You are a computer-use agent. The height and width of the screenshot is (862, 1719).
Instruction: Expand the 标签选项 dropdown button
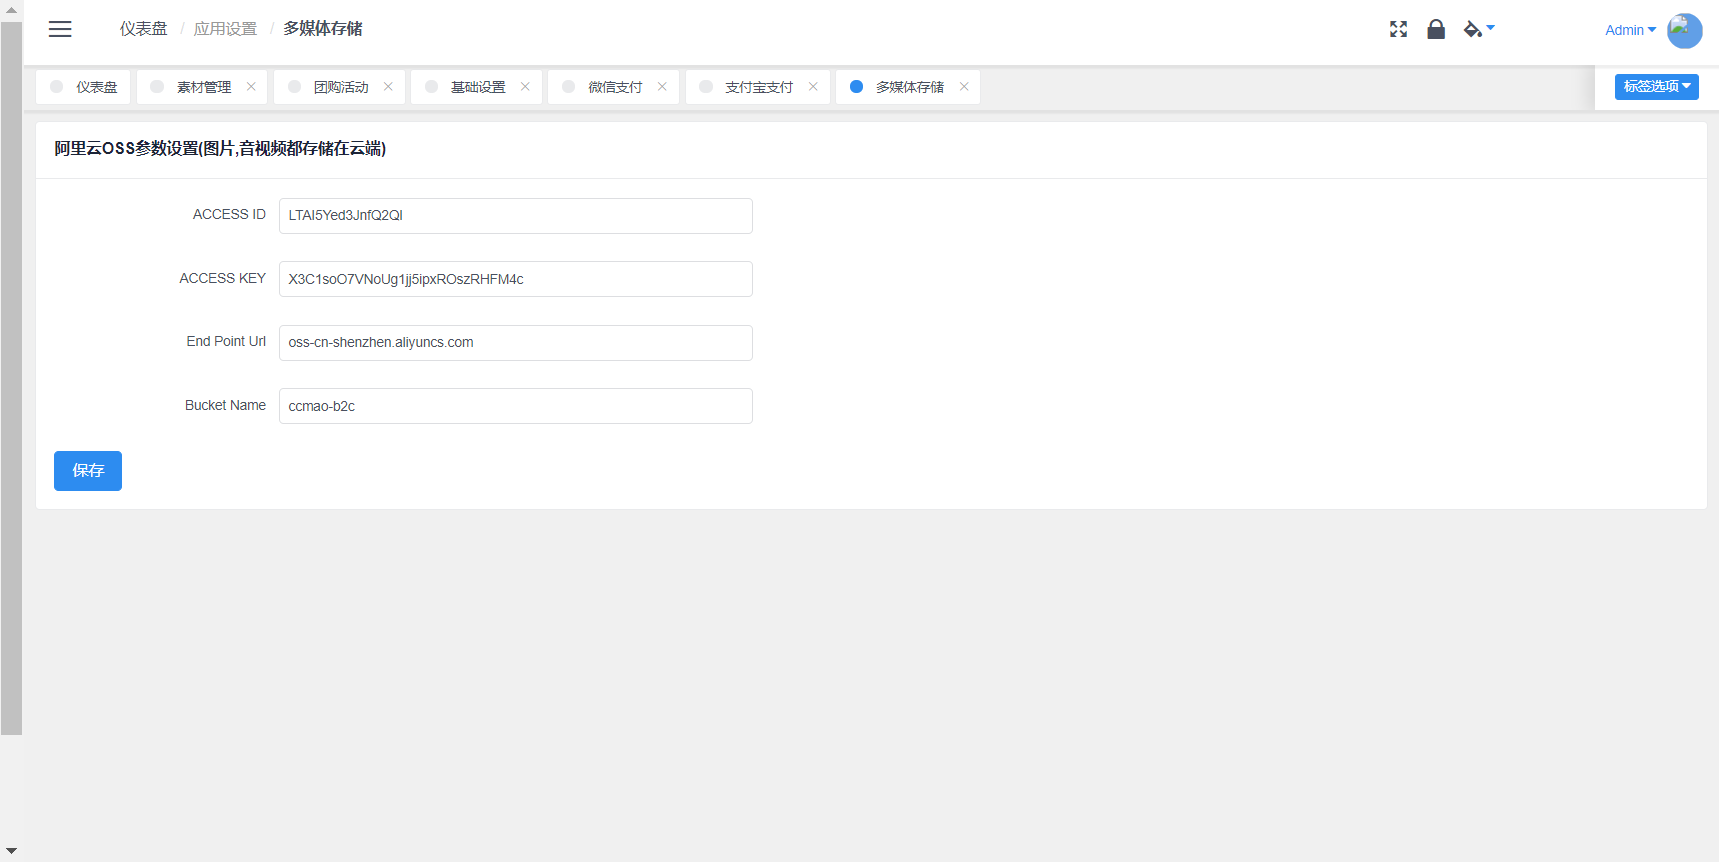pos(1656,87)
